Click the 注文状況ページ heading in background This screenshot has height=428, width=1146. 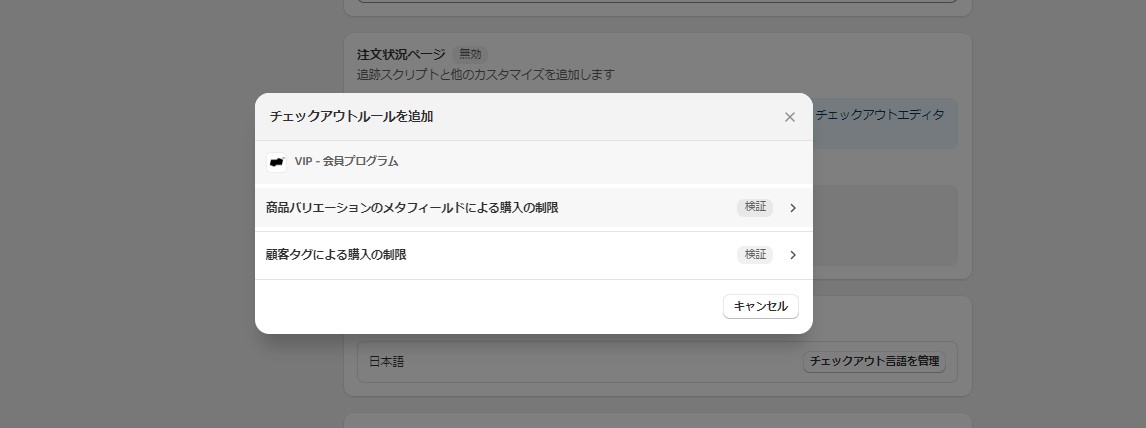[401, 55]
